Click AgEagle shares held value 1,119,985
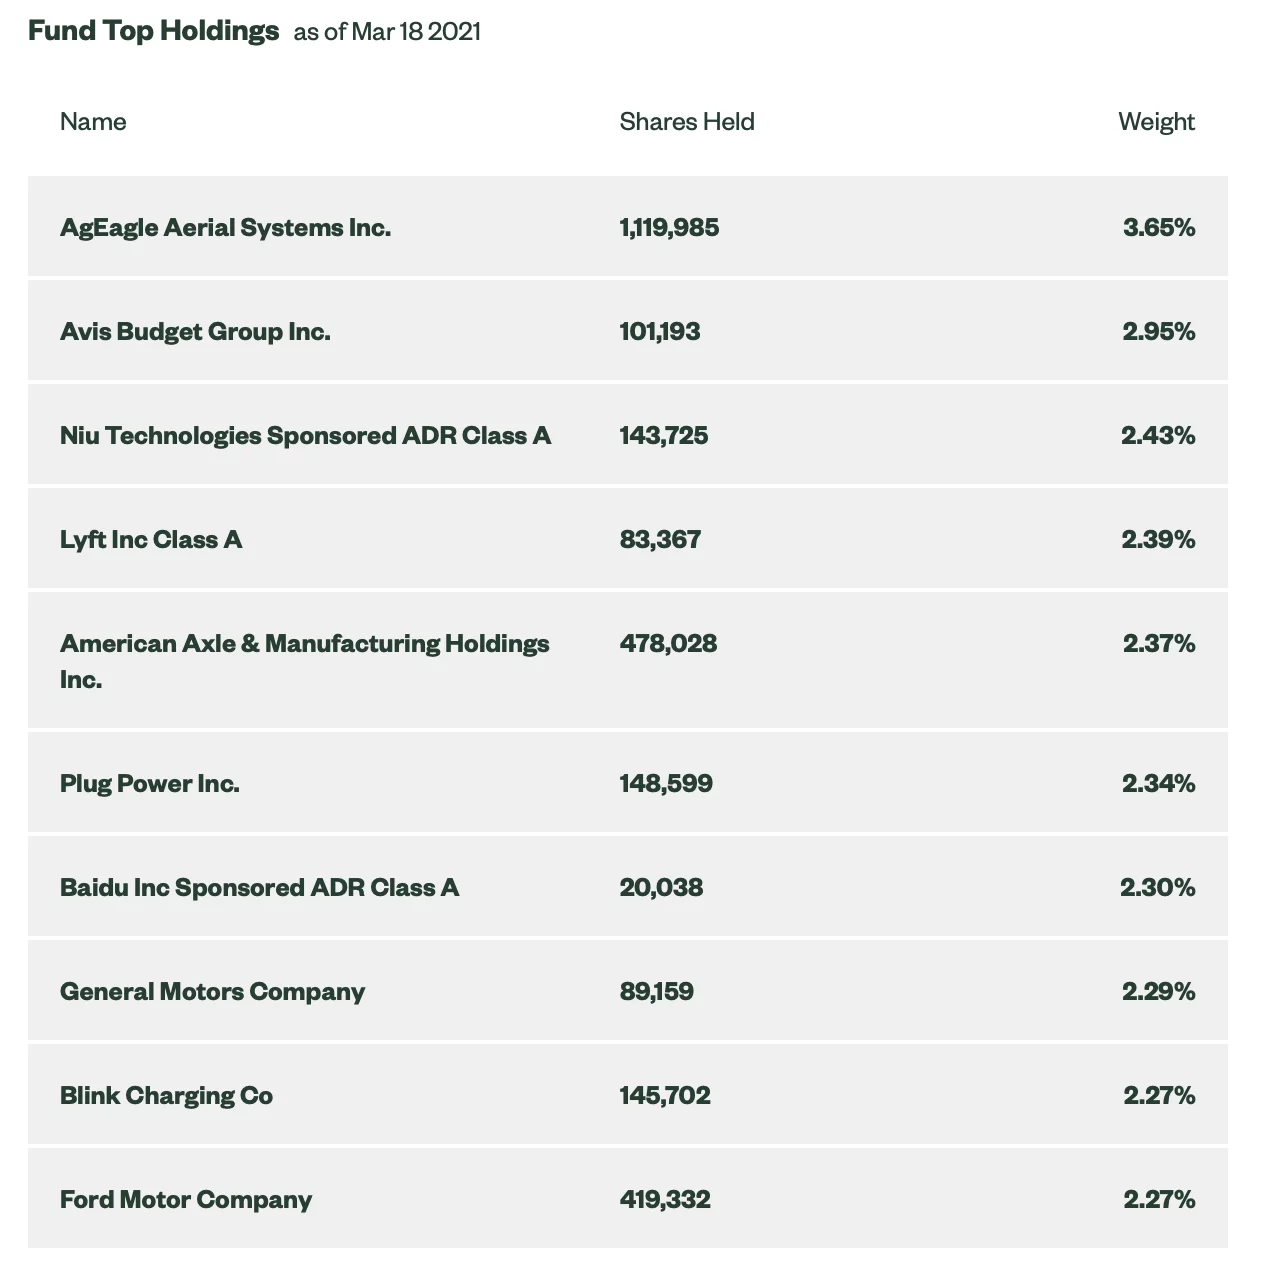Screen dimensions: 1272x1268 [669, 228]
